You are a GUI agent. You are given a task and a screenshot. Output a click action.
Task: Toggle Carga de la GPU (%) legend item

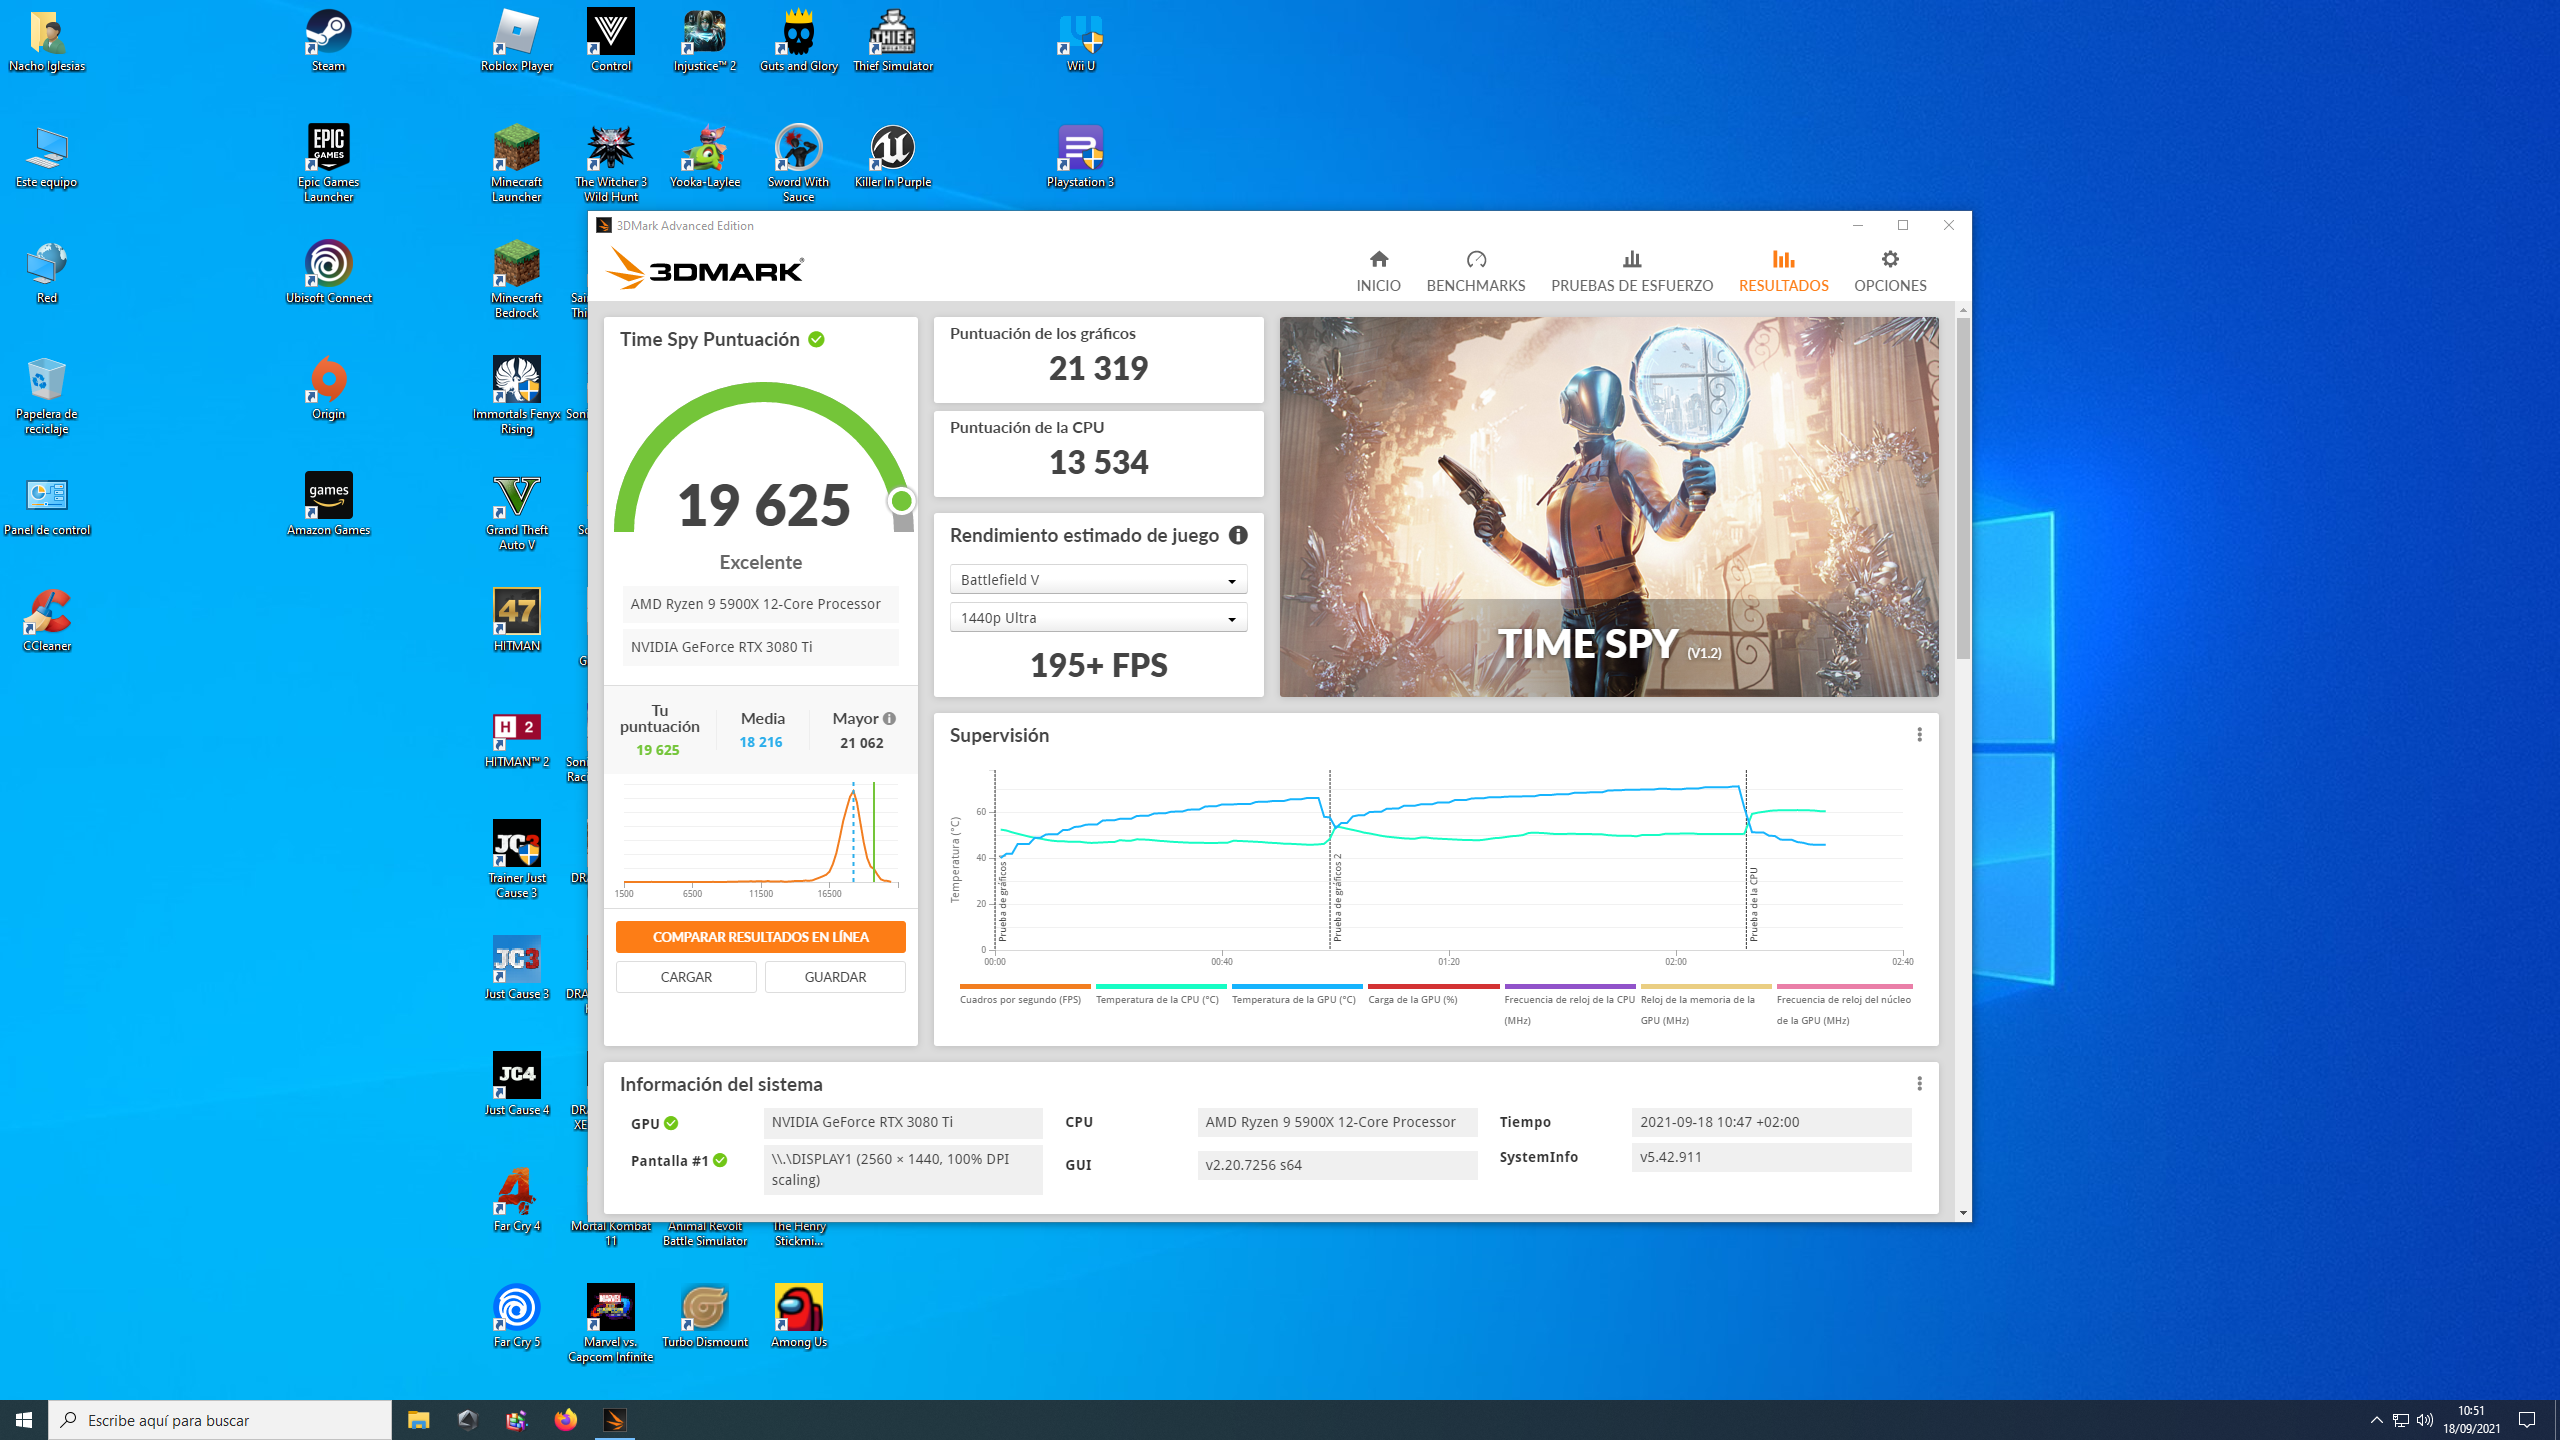(1432, 994)
